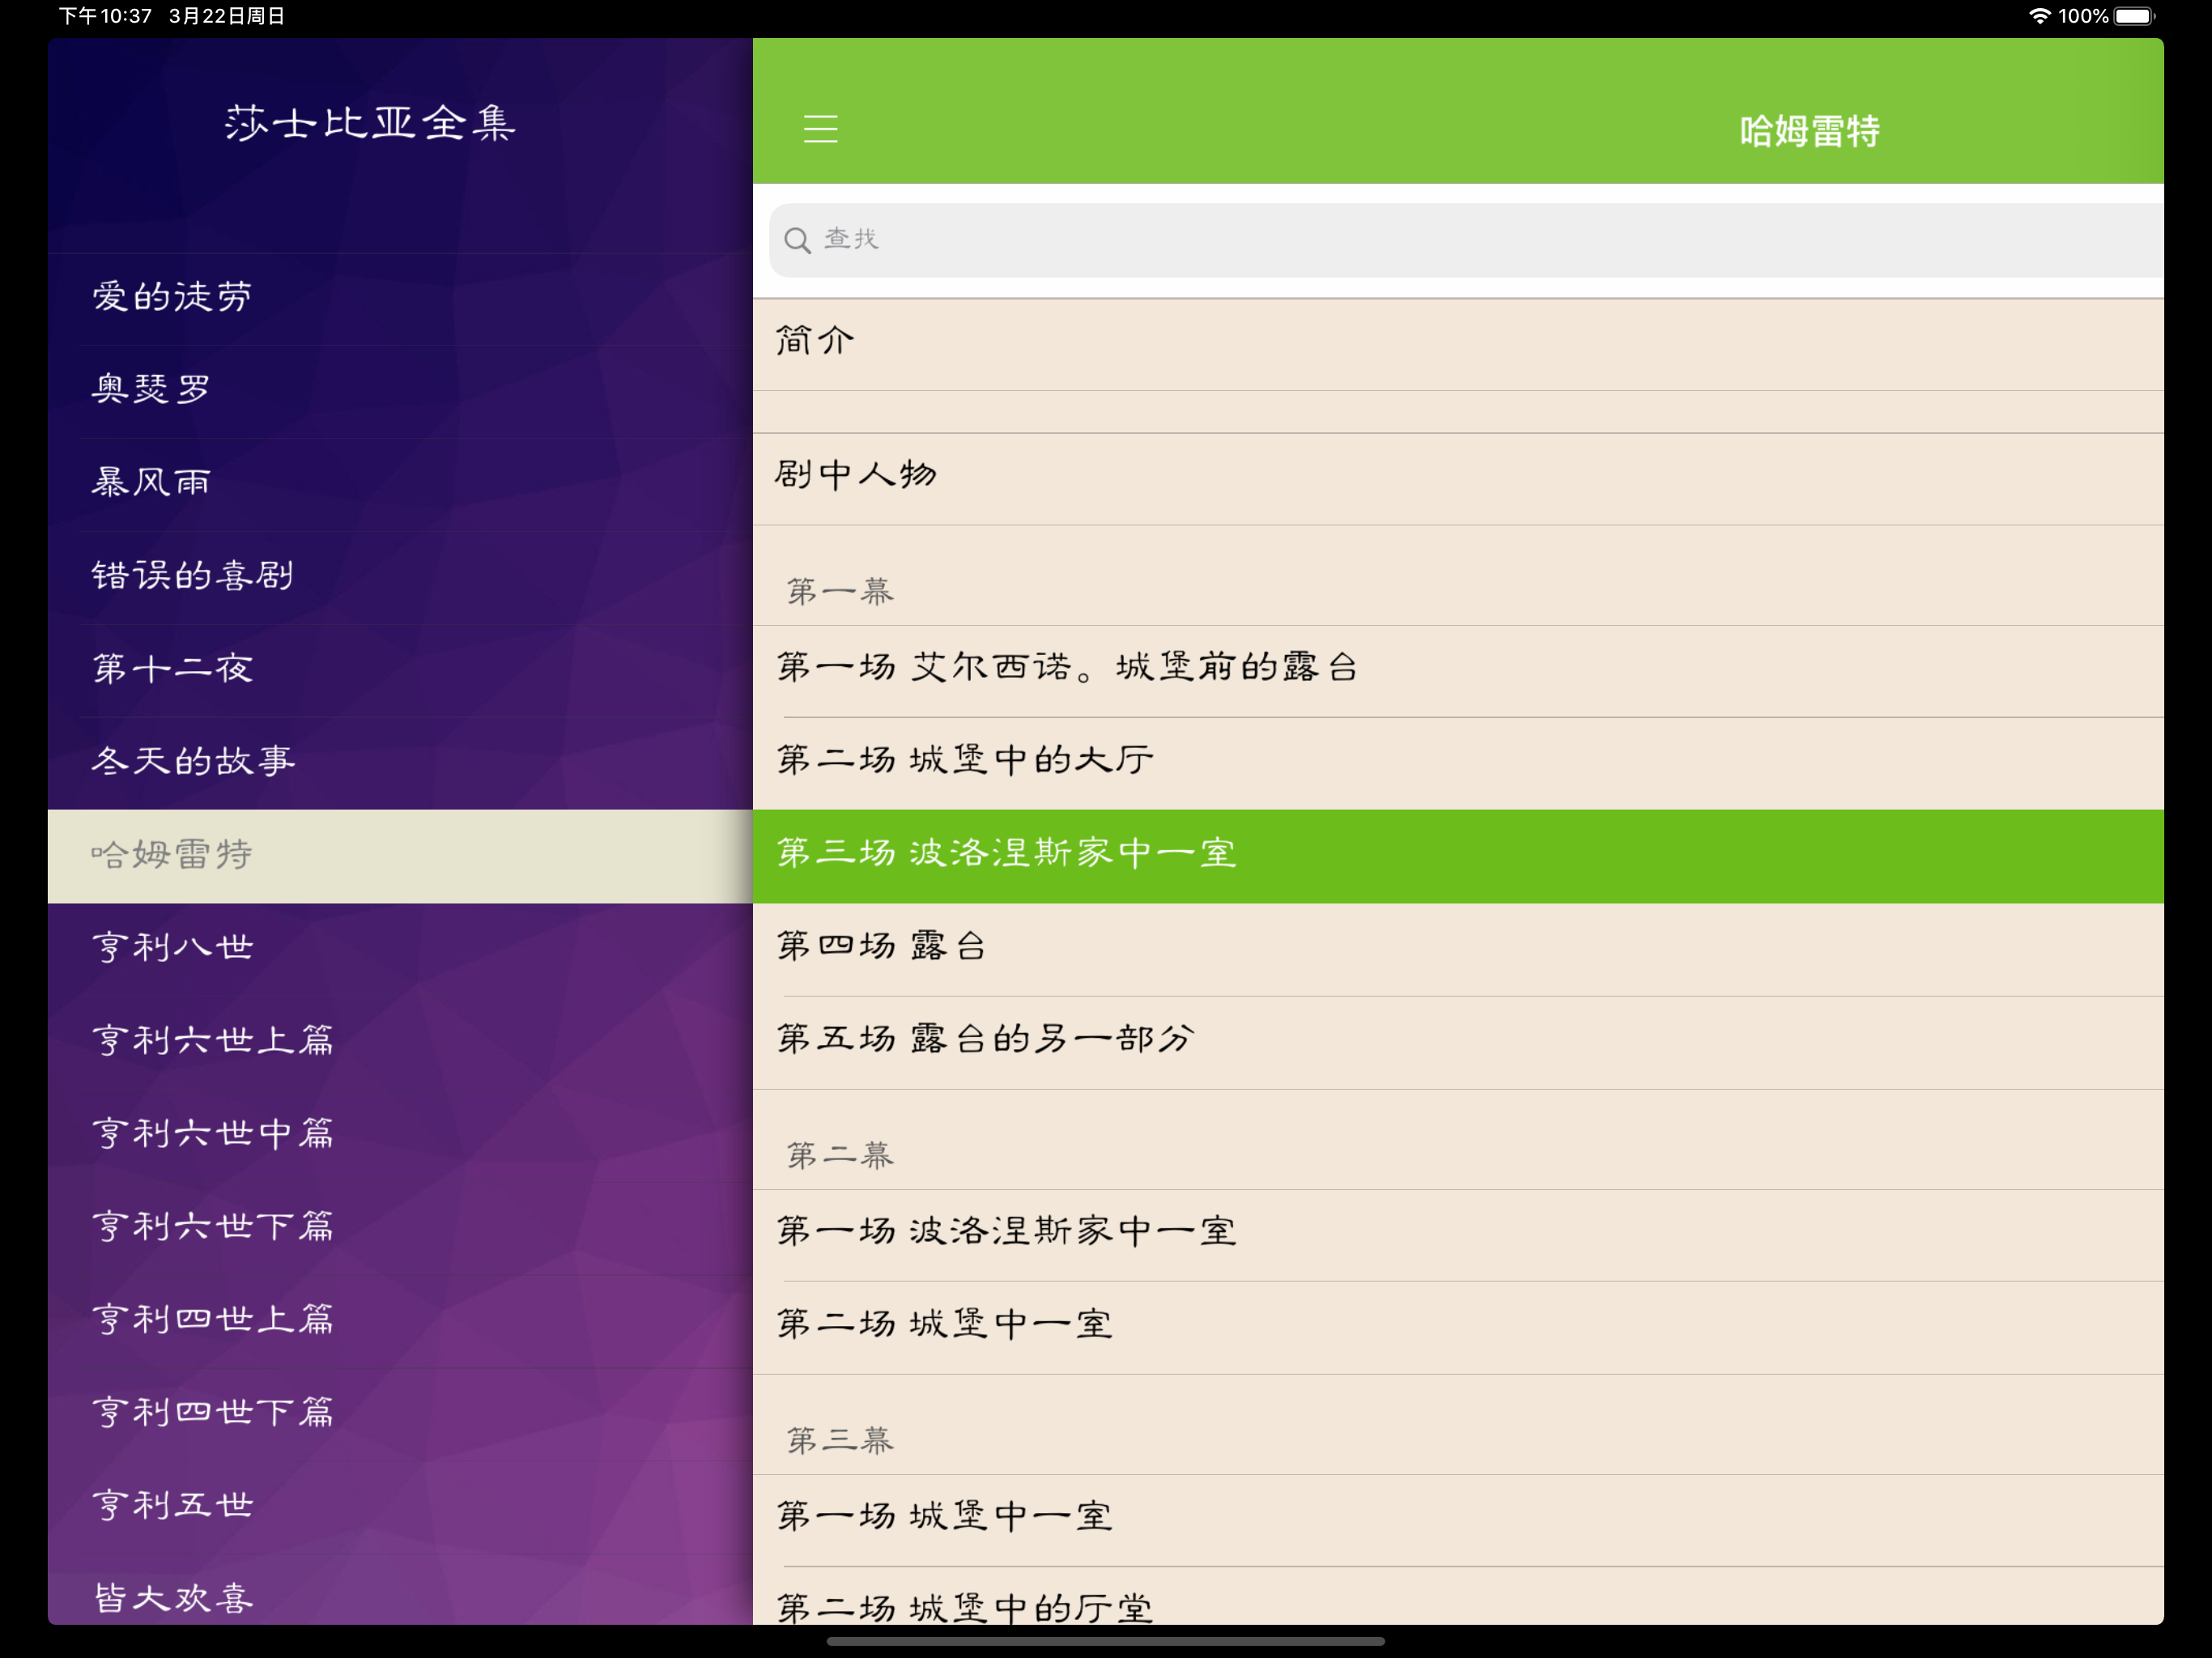
Task: Open 爱的徒劳 in the sidebar
Action: coord(400,297)
